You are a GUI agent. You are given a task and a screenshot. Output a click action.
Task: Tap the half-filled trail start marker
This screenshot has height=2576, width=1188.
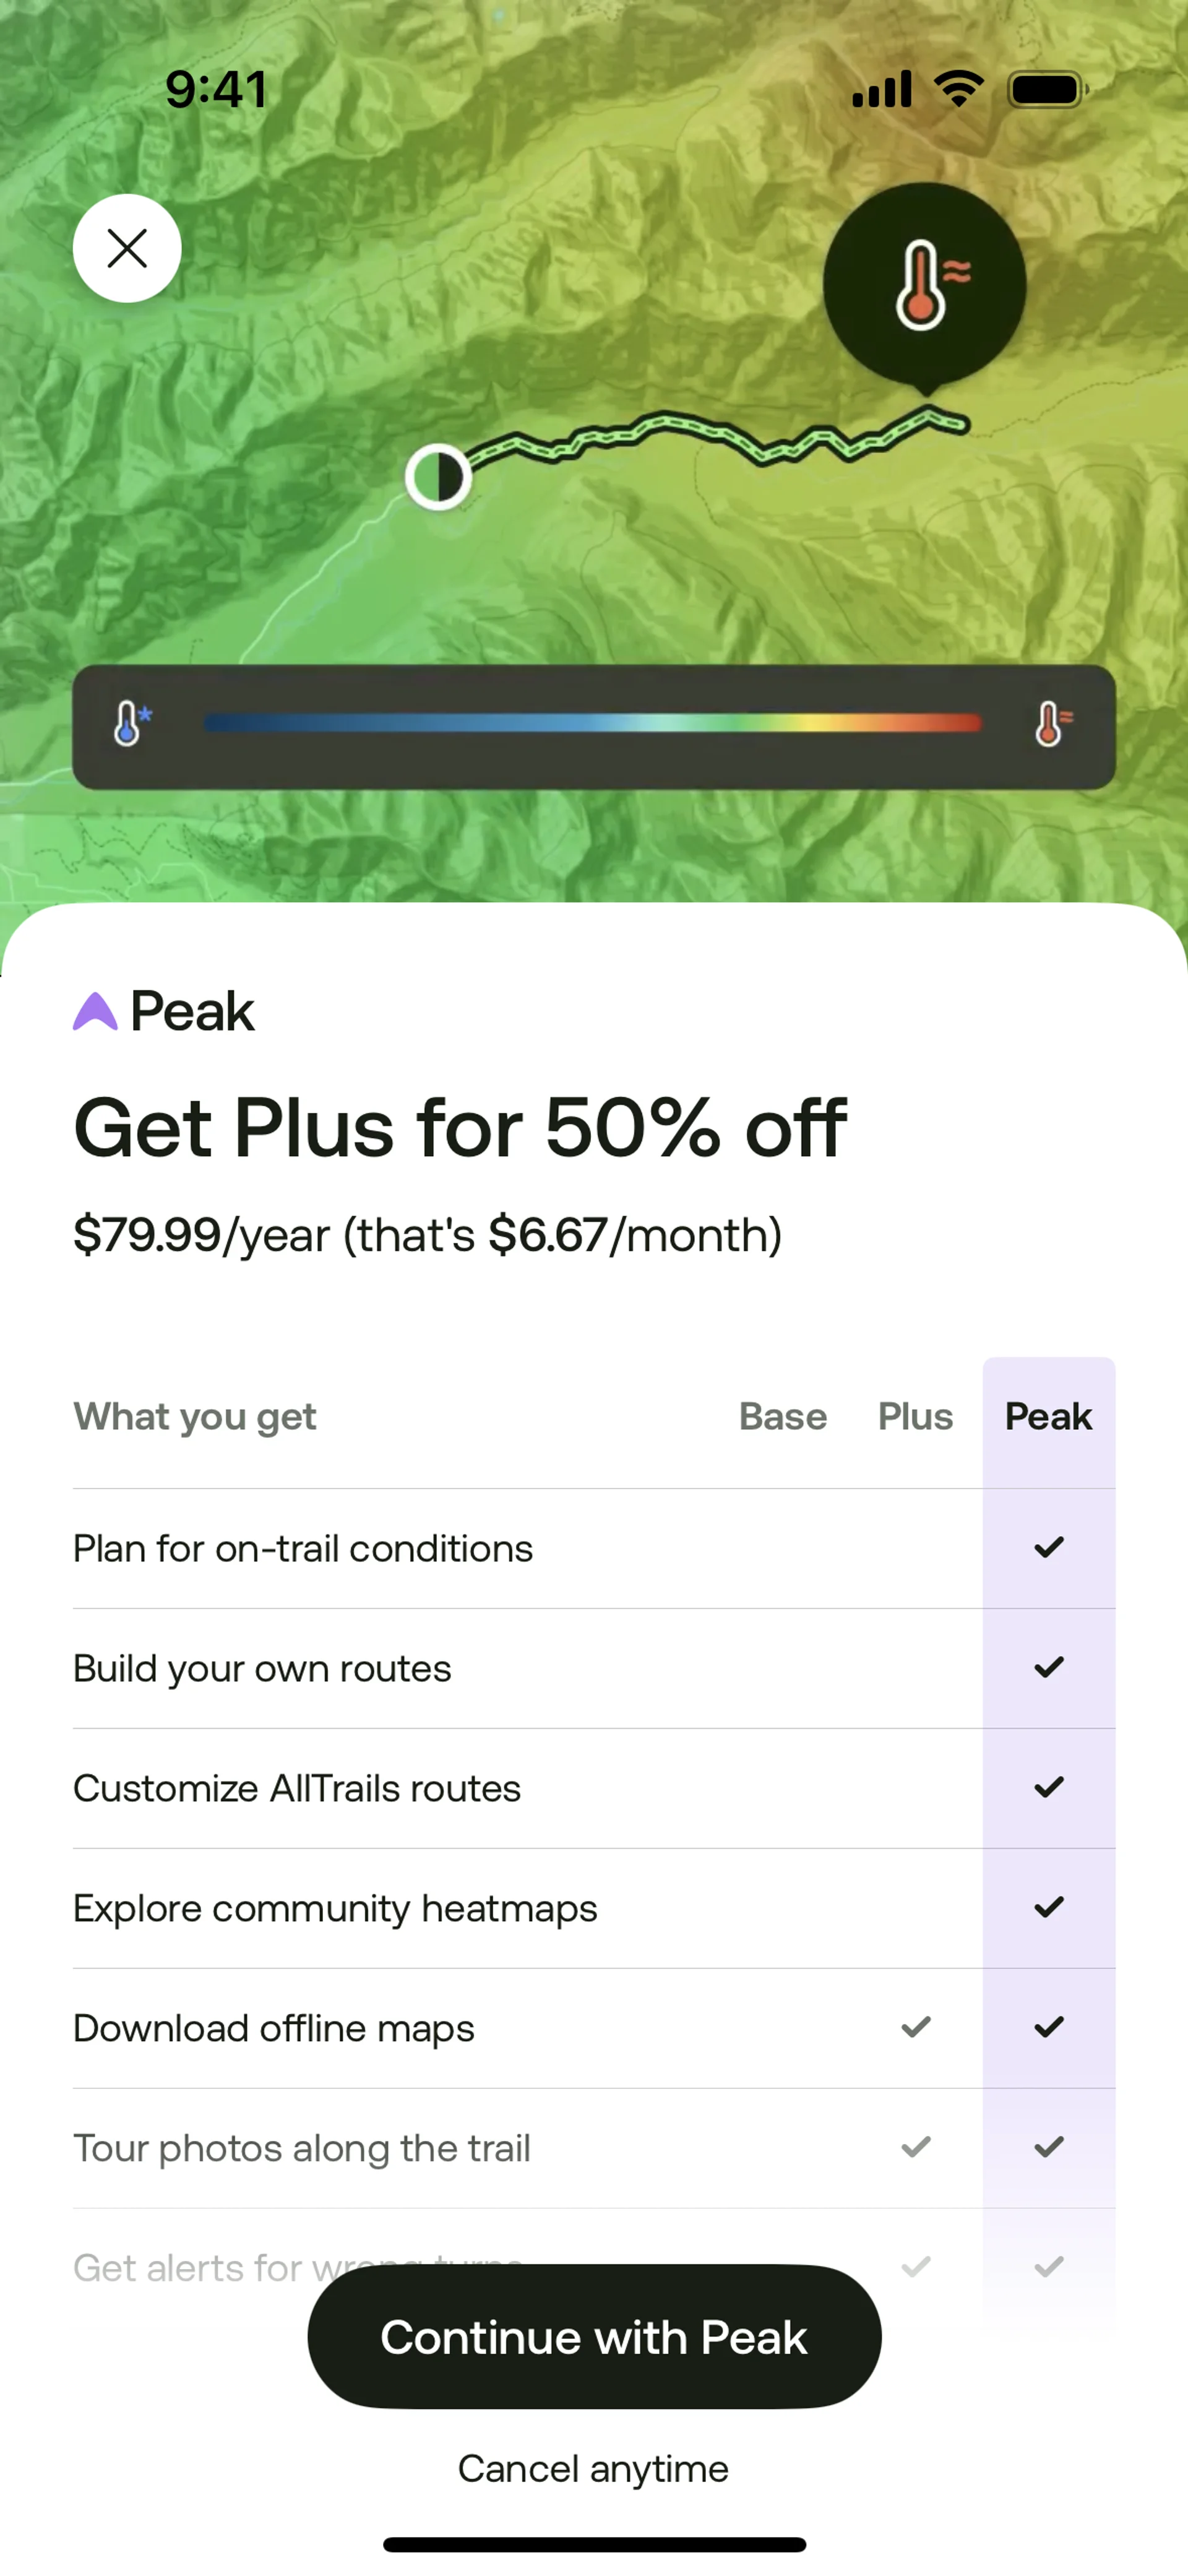[438, 477]
